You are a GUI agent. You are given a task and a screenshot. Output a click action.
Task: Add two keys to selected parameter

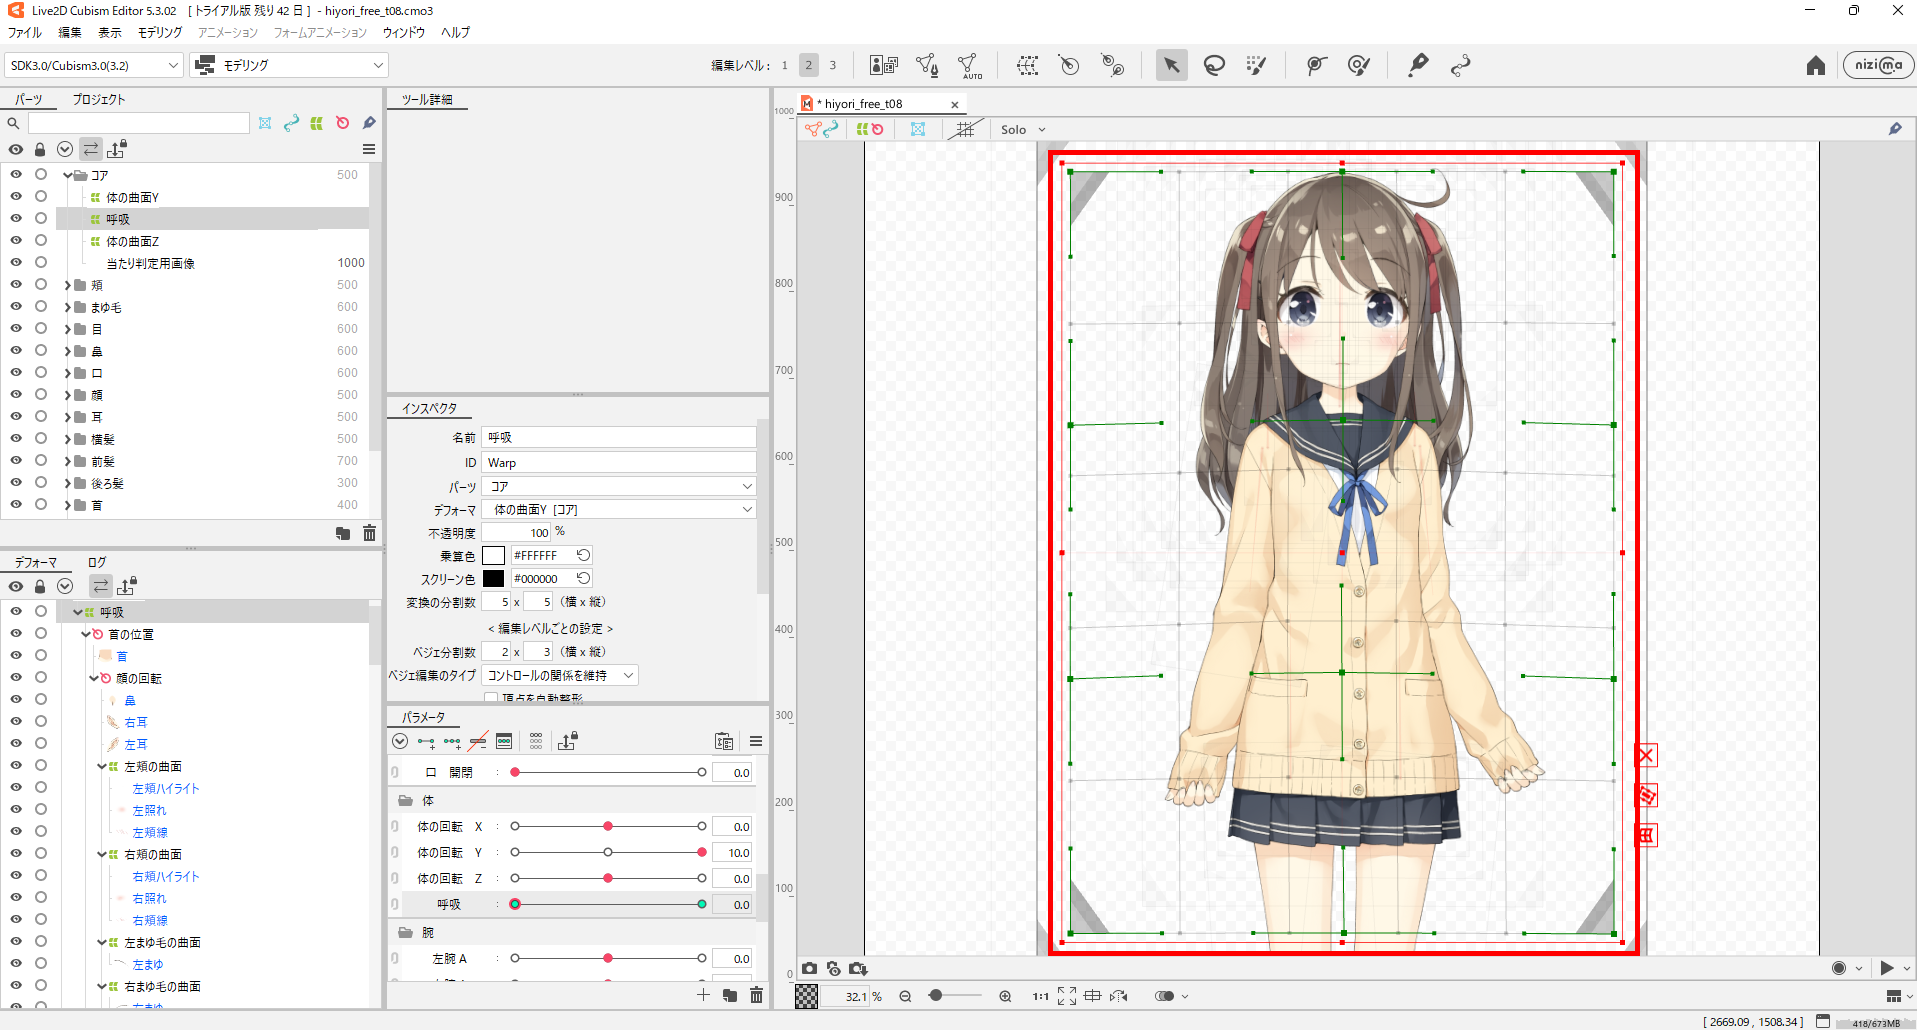(x=426, y=742)
